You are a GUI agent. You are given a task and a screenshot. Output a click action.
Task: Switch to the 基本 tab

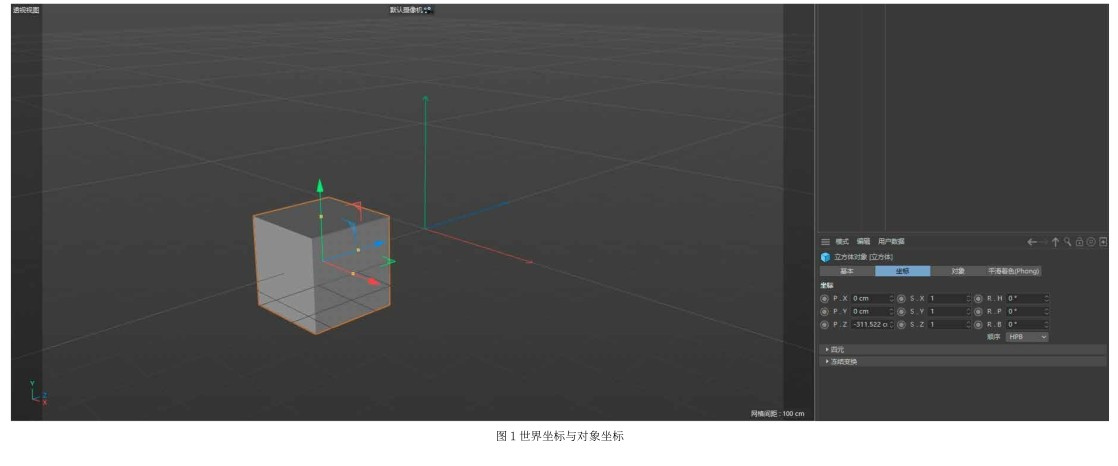(x=846, y=271)
